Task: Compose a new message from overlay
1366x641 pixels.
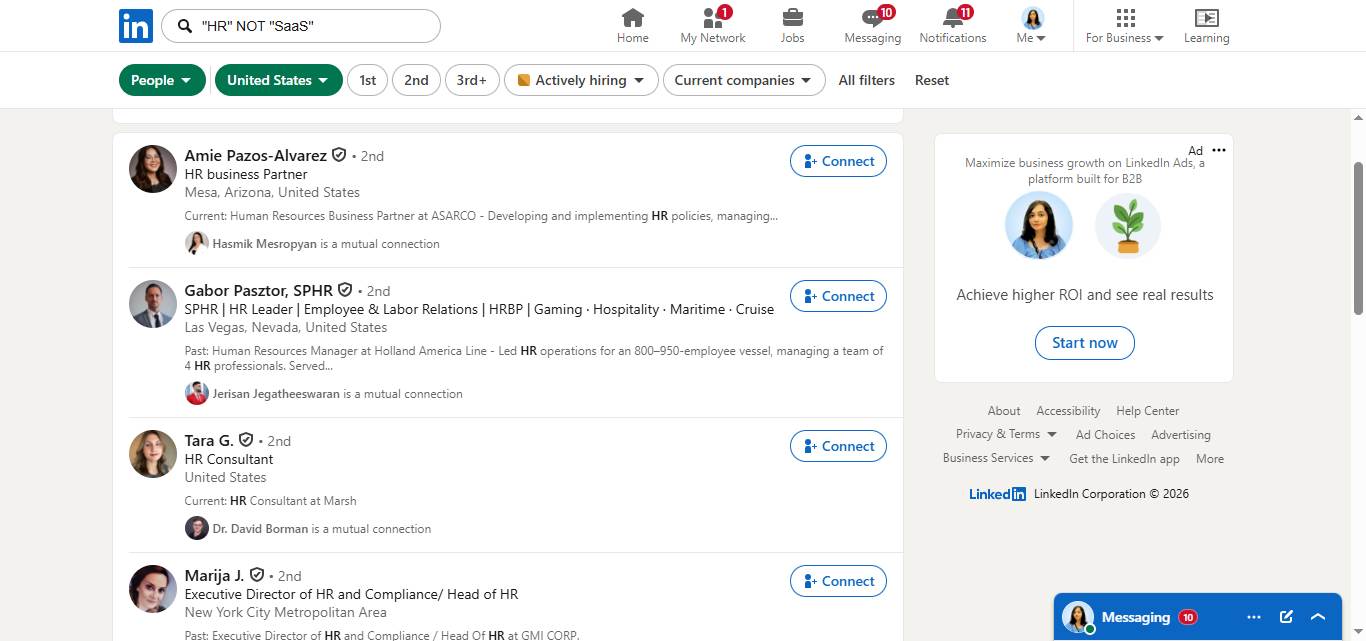Action: click(1286, 617)
